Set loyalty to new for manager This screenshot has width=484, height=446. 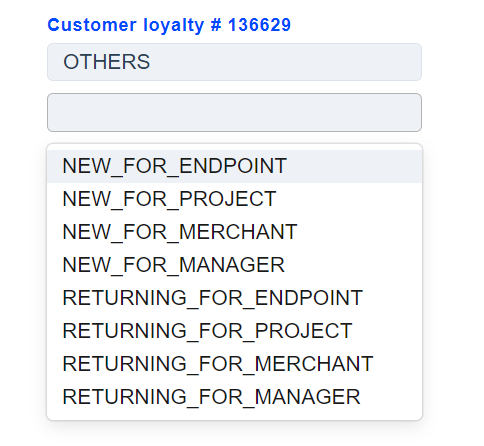[x=234, y=265]
